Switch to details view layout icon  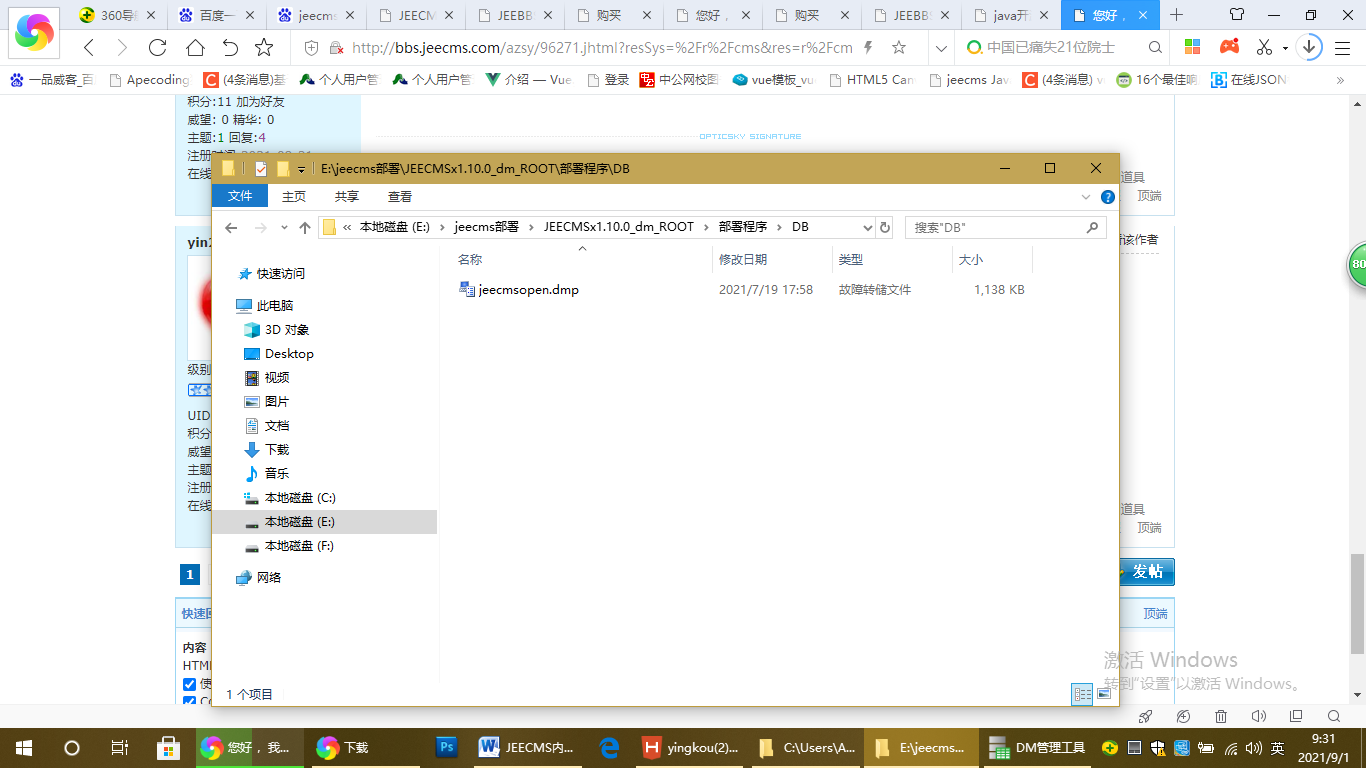1081,694
